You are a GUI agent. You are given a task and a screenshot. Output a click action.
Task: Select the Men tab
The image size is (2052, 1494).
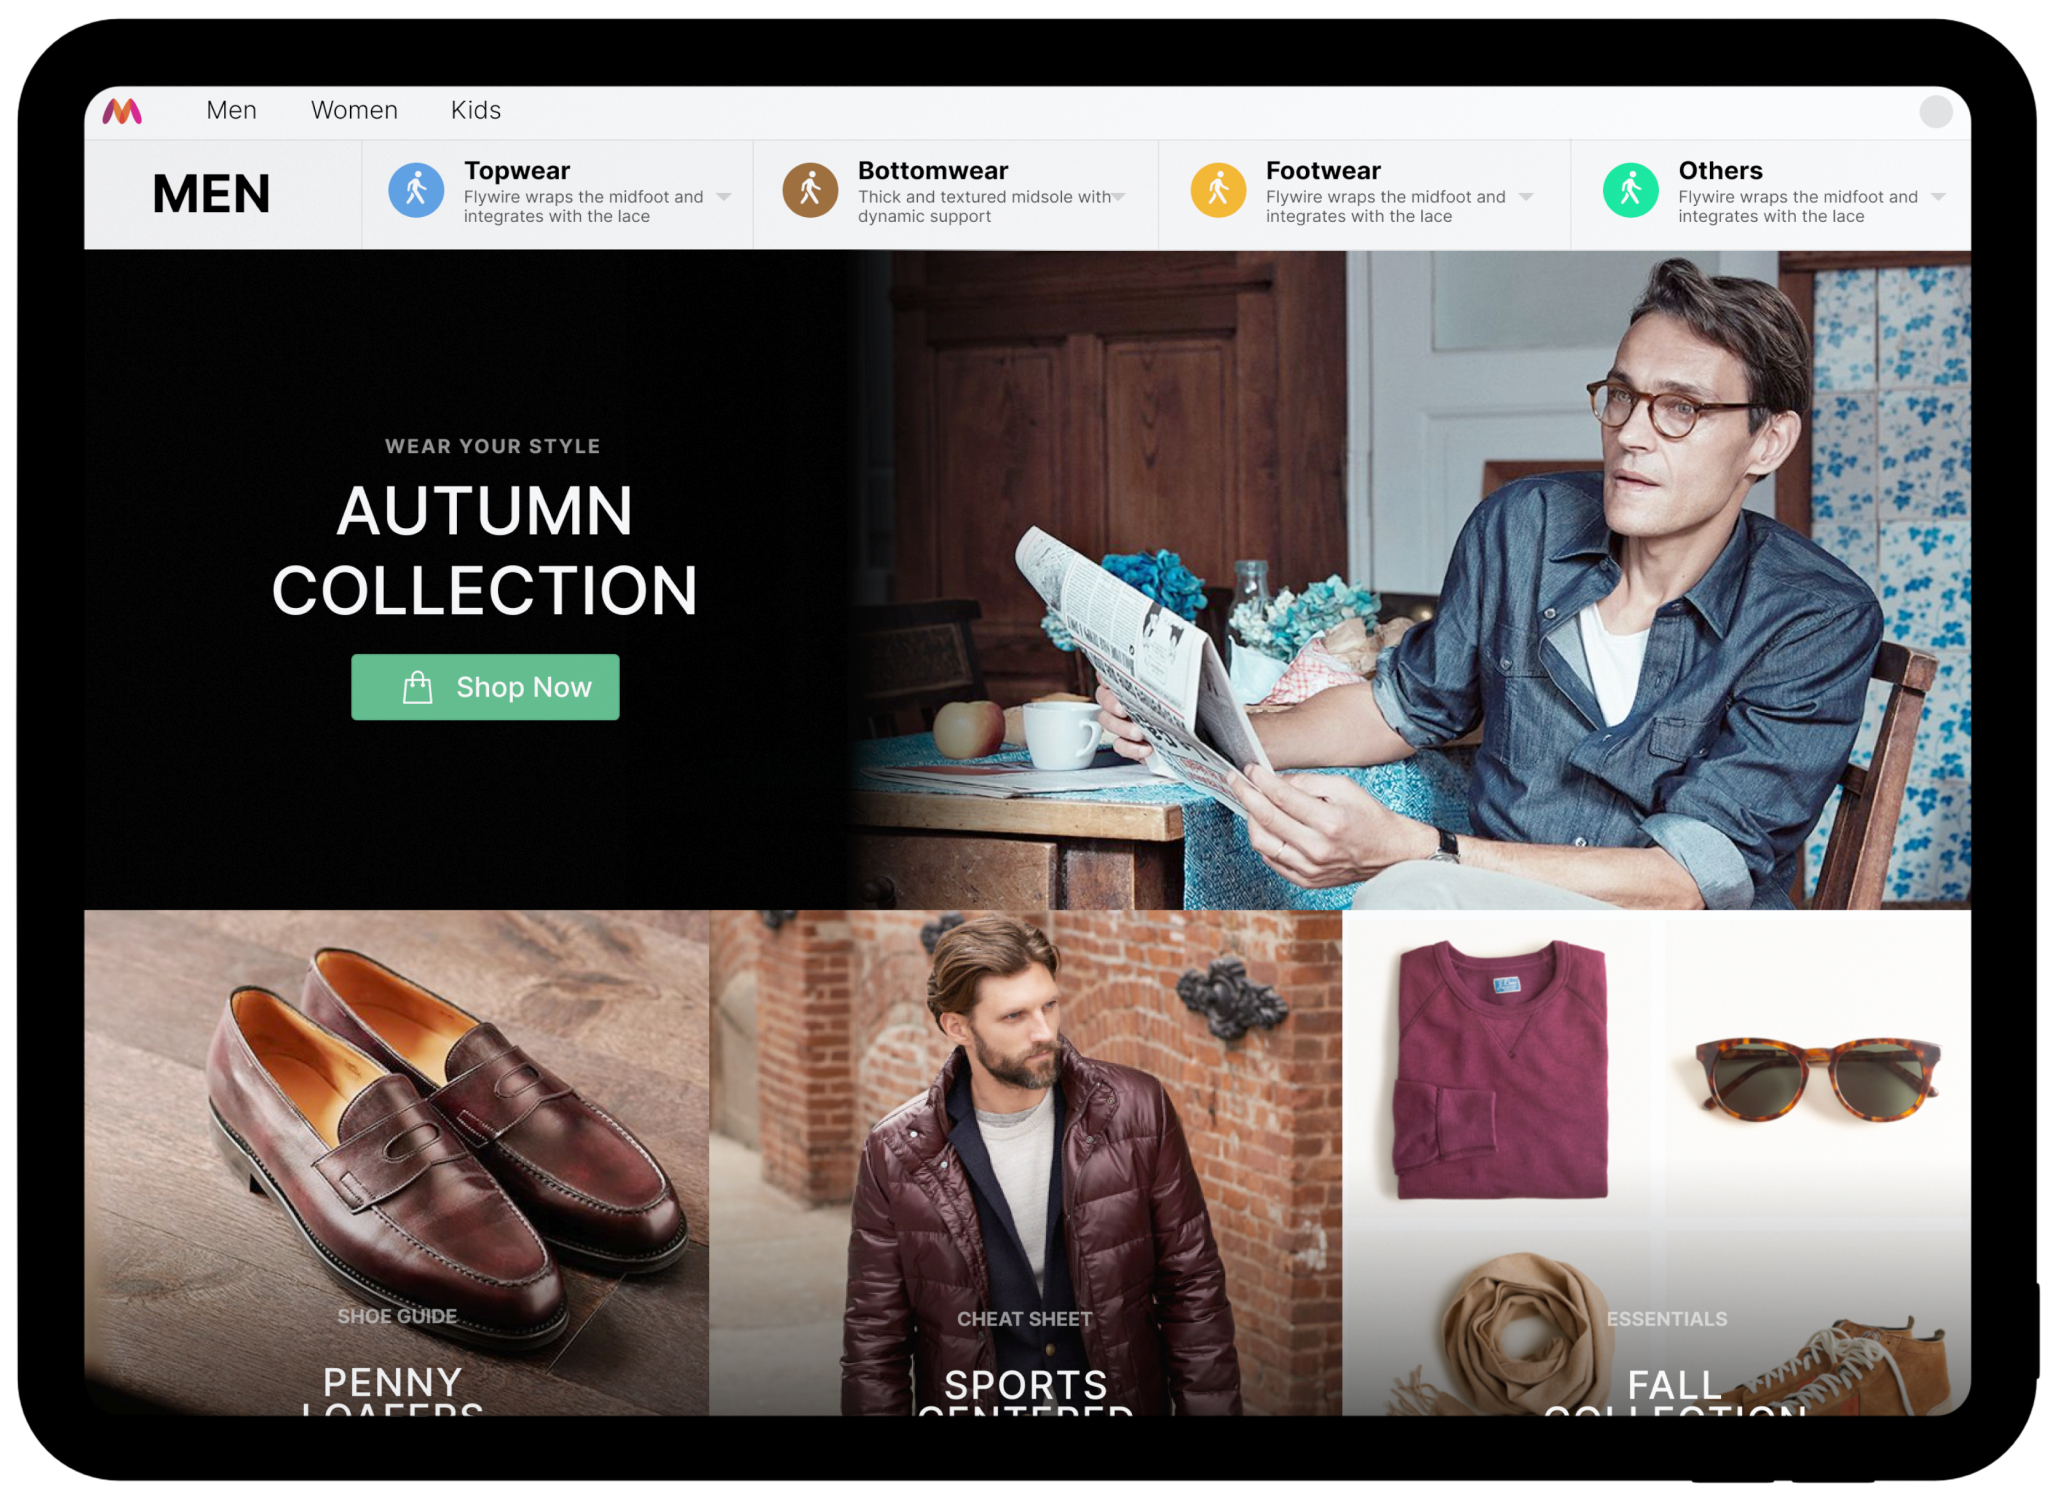click(x=231, y=108)
